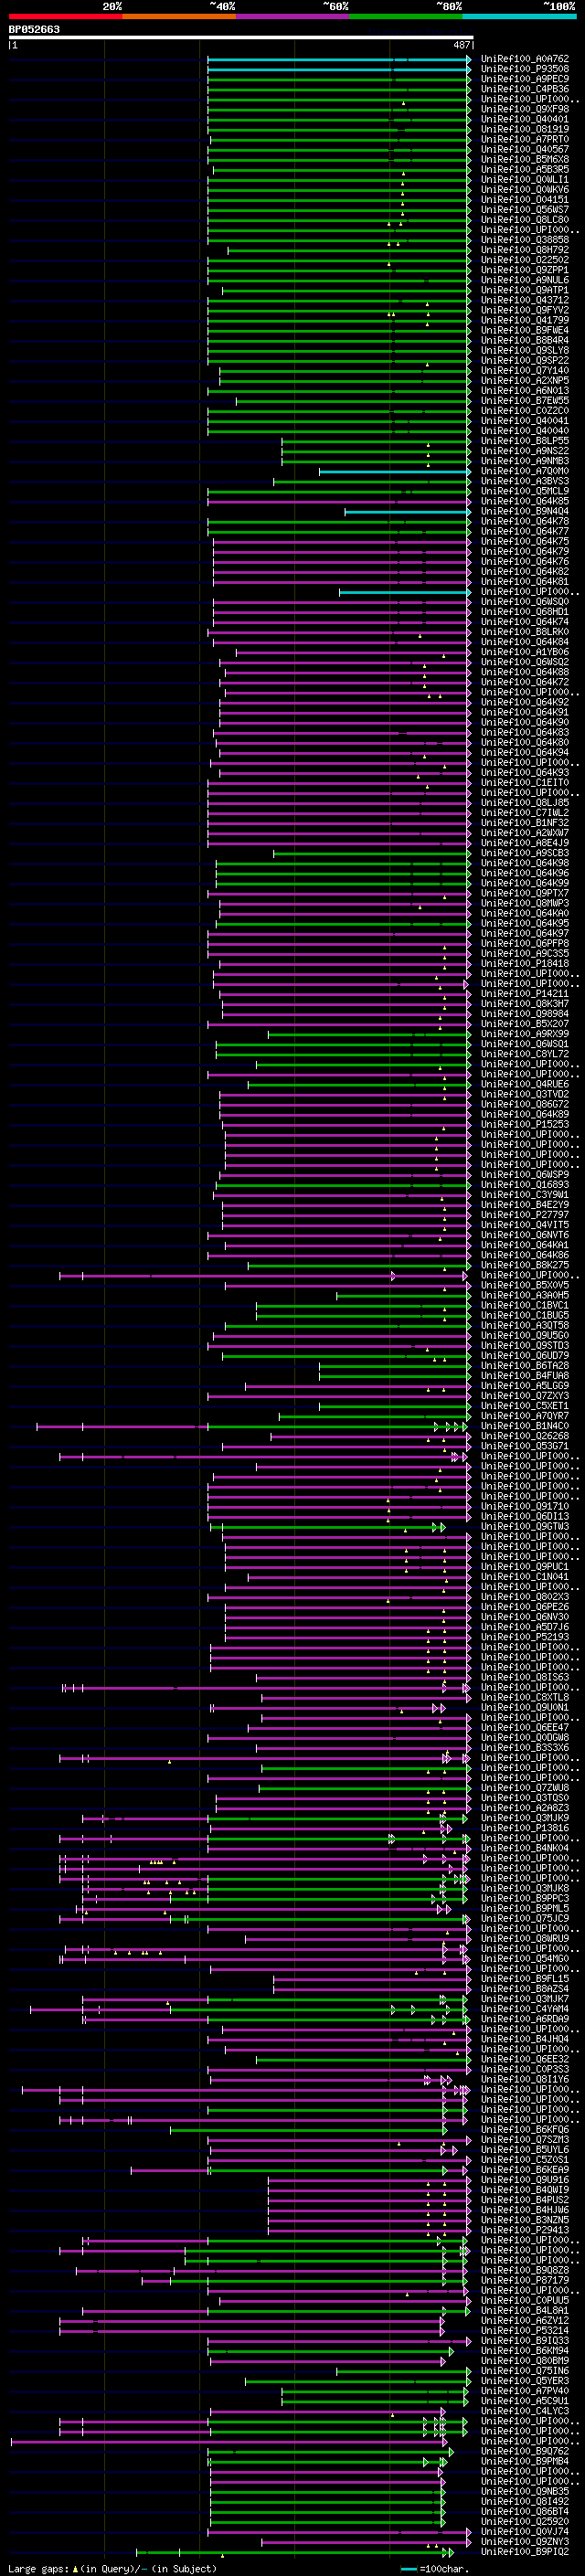Select the UniRef100_Q64K82 label
This screenshot has height=2576, width=585.
click(x=525, y=571)
